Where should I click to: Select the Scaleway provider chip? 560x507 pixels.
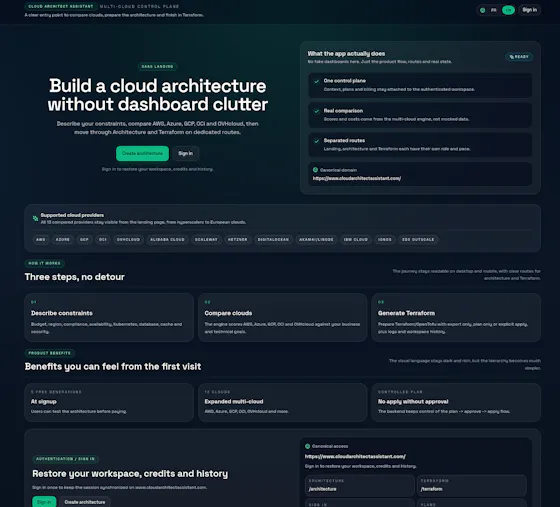[206, 239]
